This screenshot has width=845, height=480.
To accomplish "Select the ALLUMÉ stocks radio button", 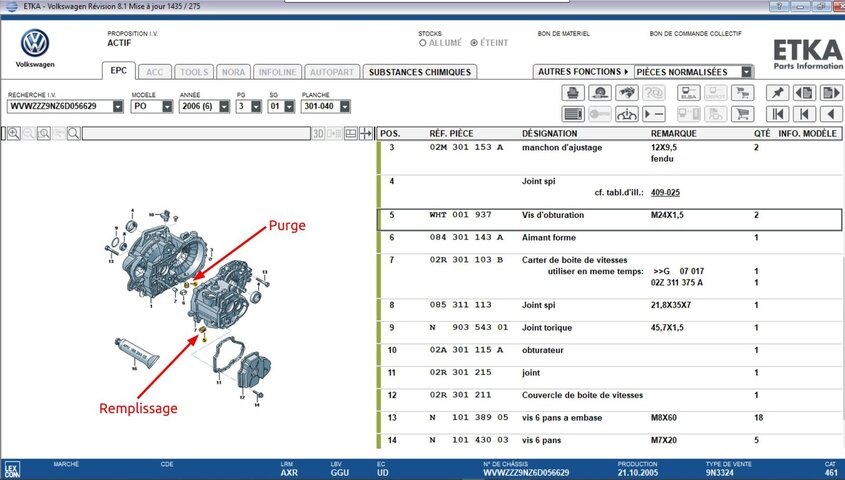I will click(422, 43).
